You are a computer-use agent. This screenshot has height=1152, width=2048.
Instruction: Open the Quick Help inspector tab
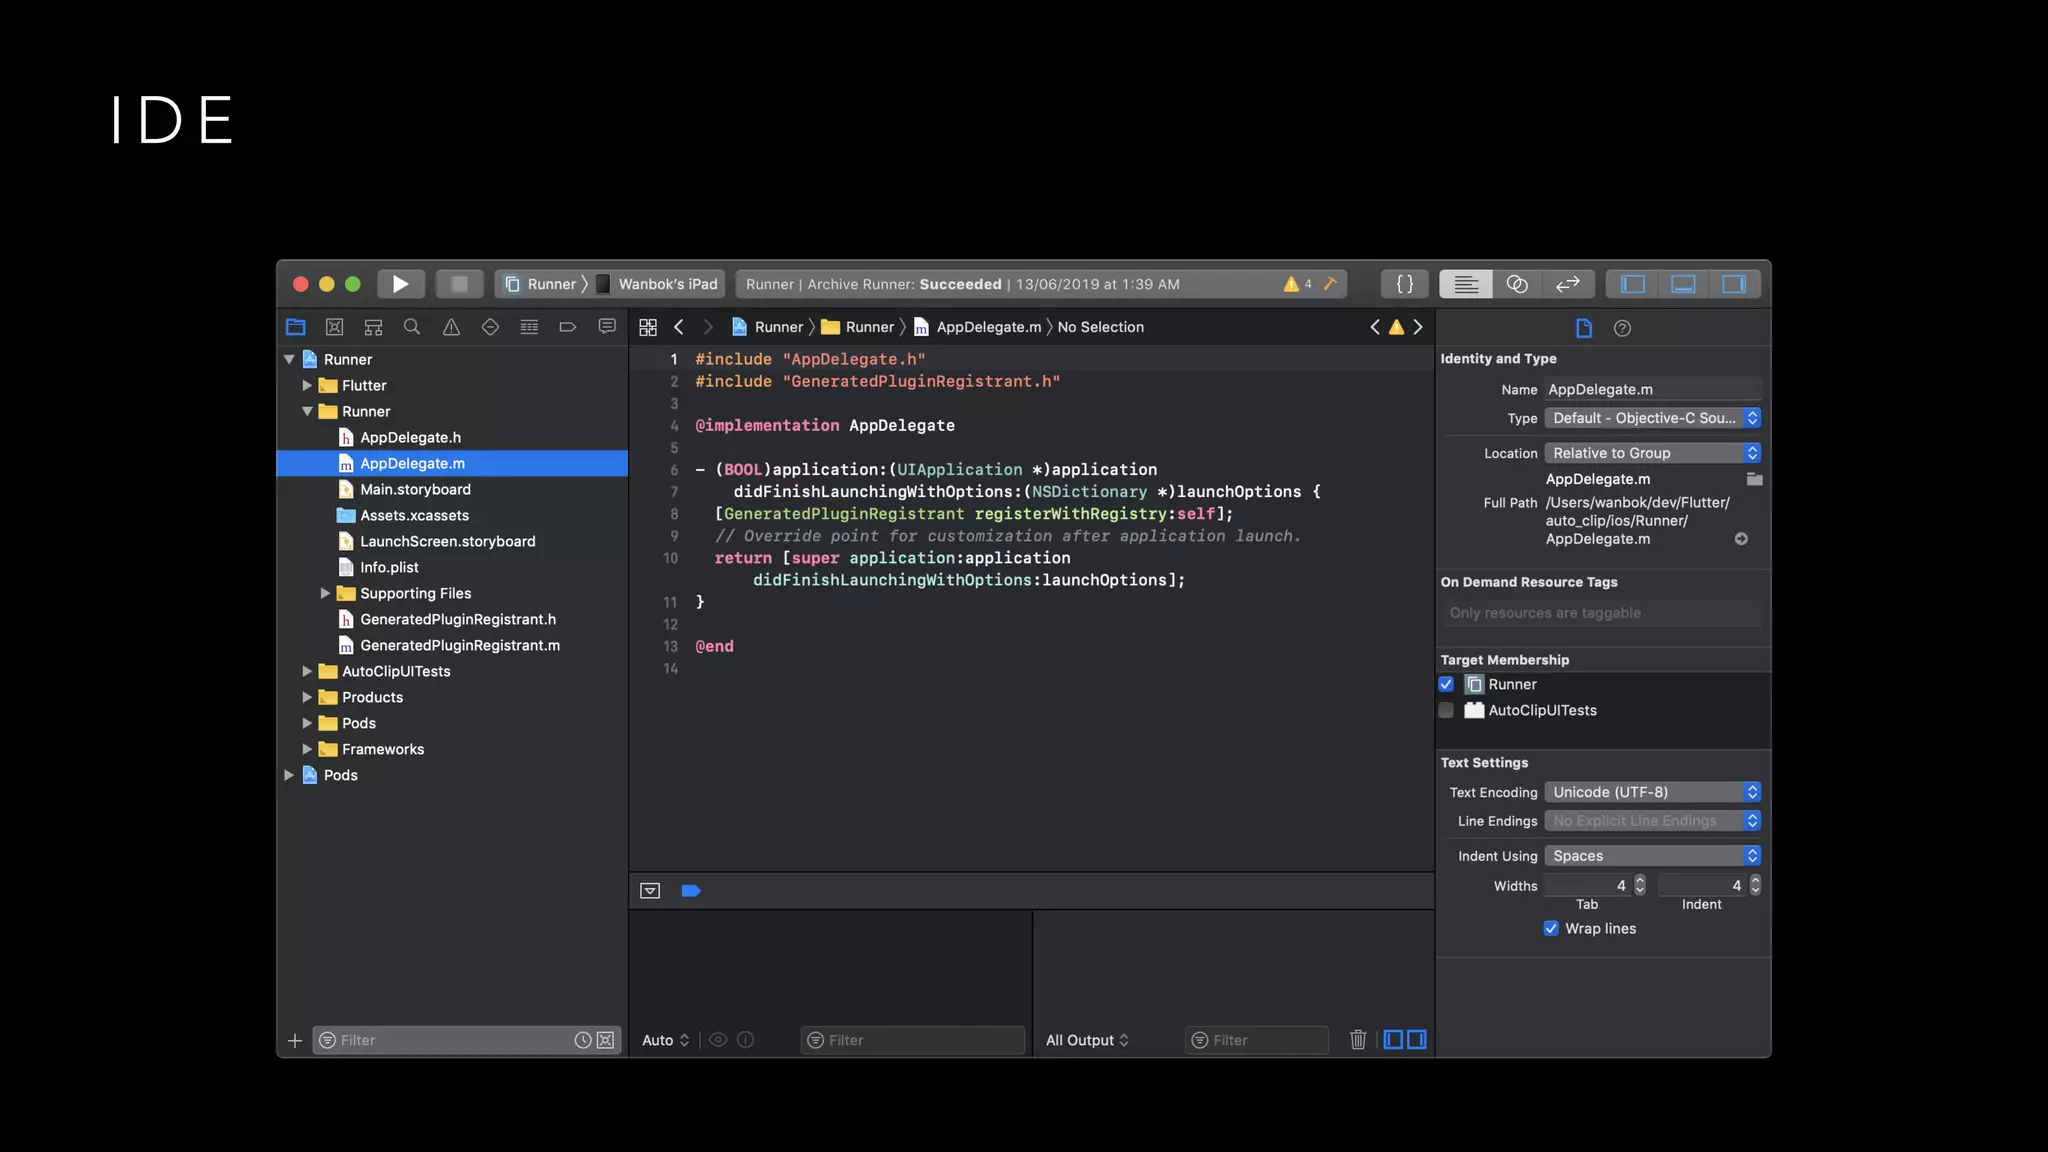point(1622,328)
